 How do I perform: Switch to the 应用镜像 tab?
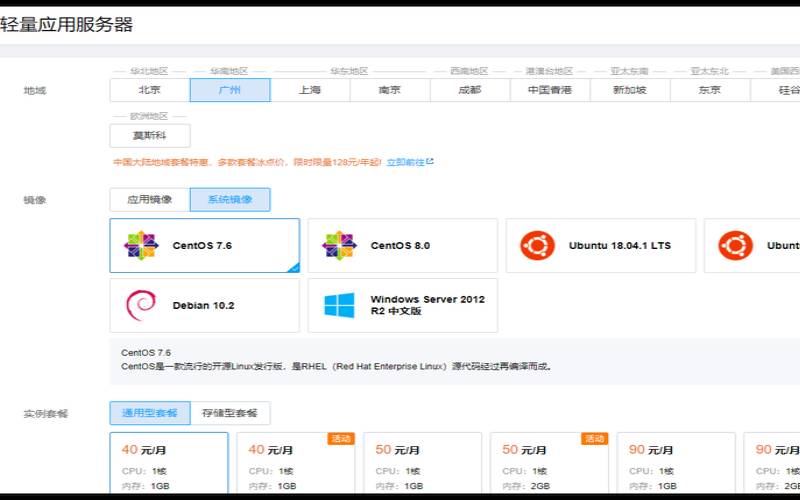[149, 199]
